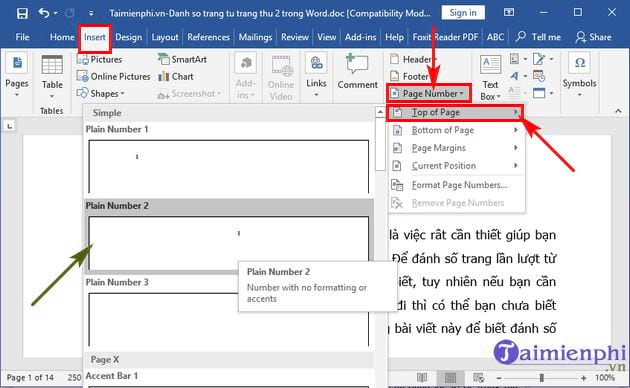This screenshot has height=388, width=630.
Task: Select the Insert ribbon tab
Action: (x=95, y=37)
